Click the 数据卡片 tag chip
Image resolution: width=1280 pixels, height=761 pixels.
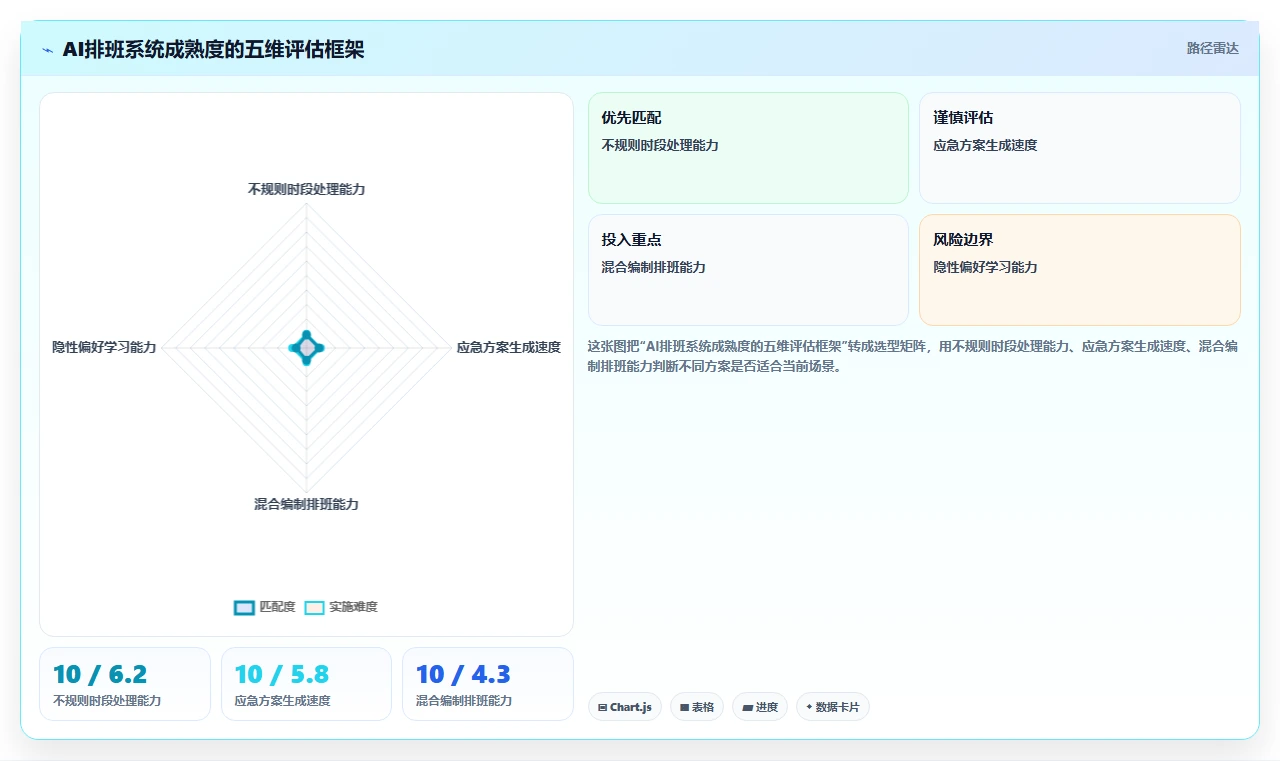(833, 707)
